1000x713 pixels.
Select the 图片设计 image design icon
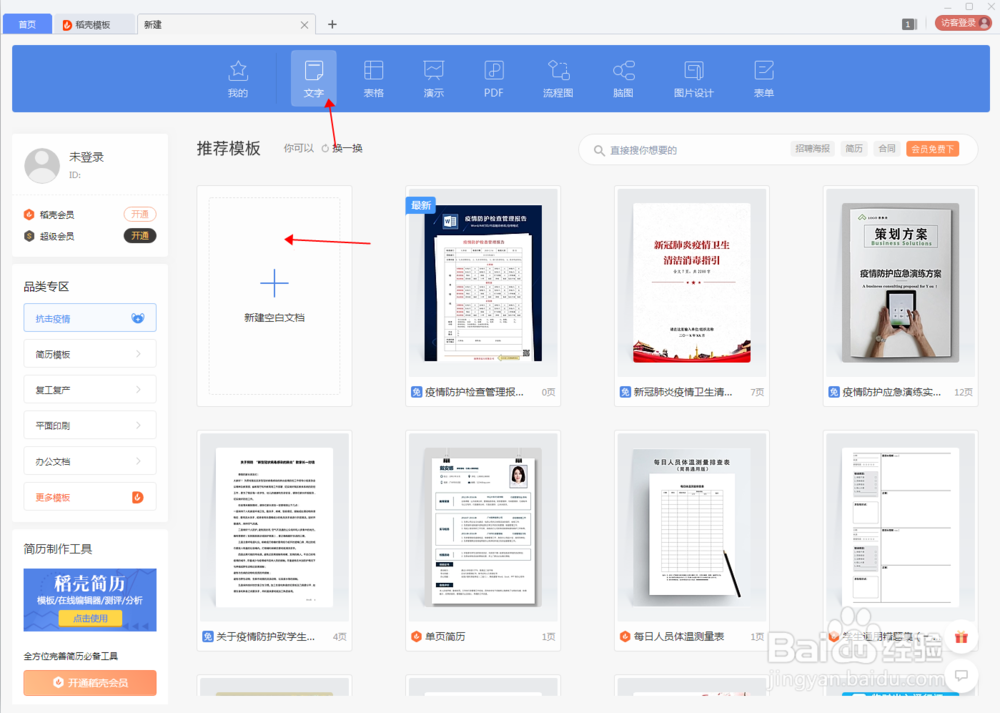[x=694, y=70]
